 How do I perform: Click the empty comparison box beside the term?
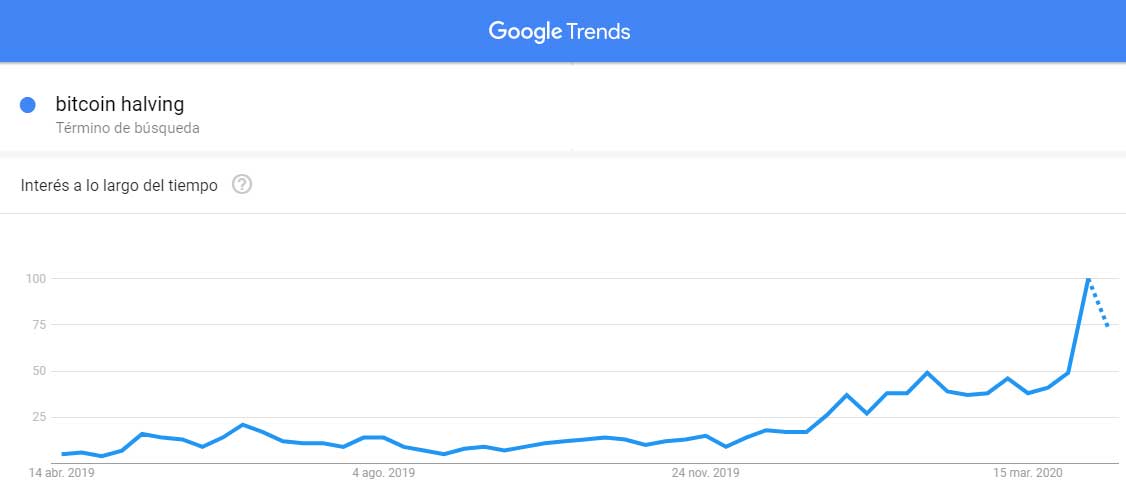[x=849, y=107]
